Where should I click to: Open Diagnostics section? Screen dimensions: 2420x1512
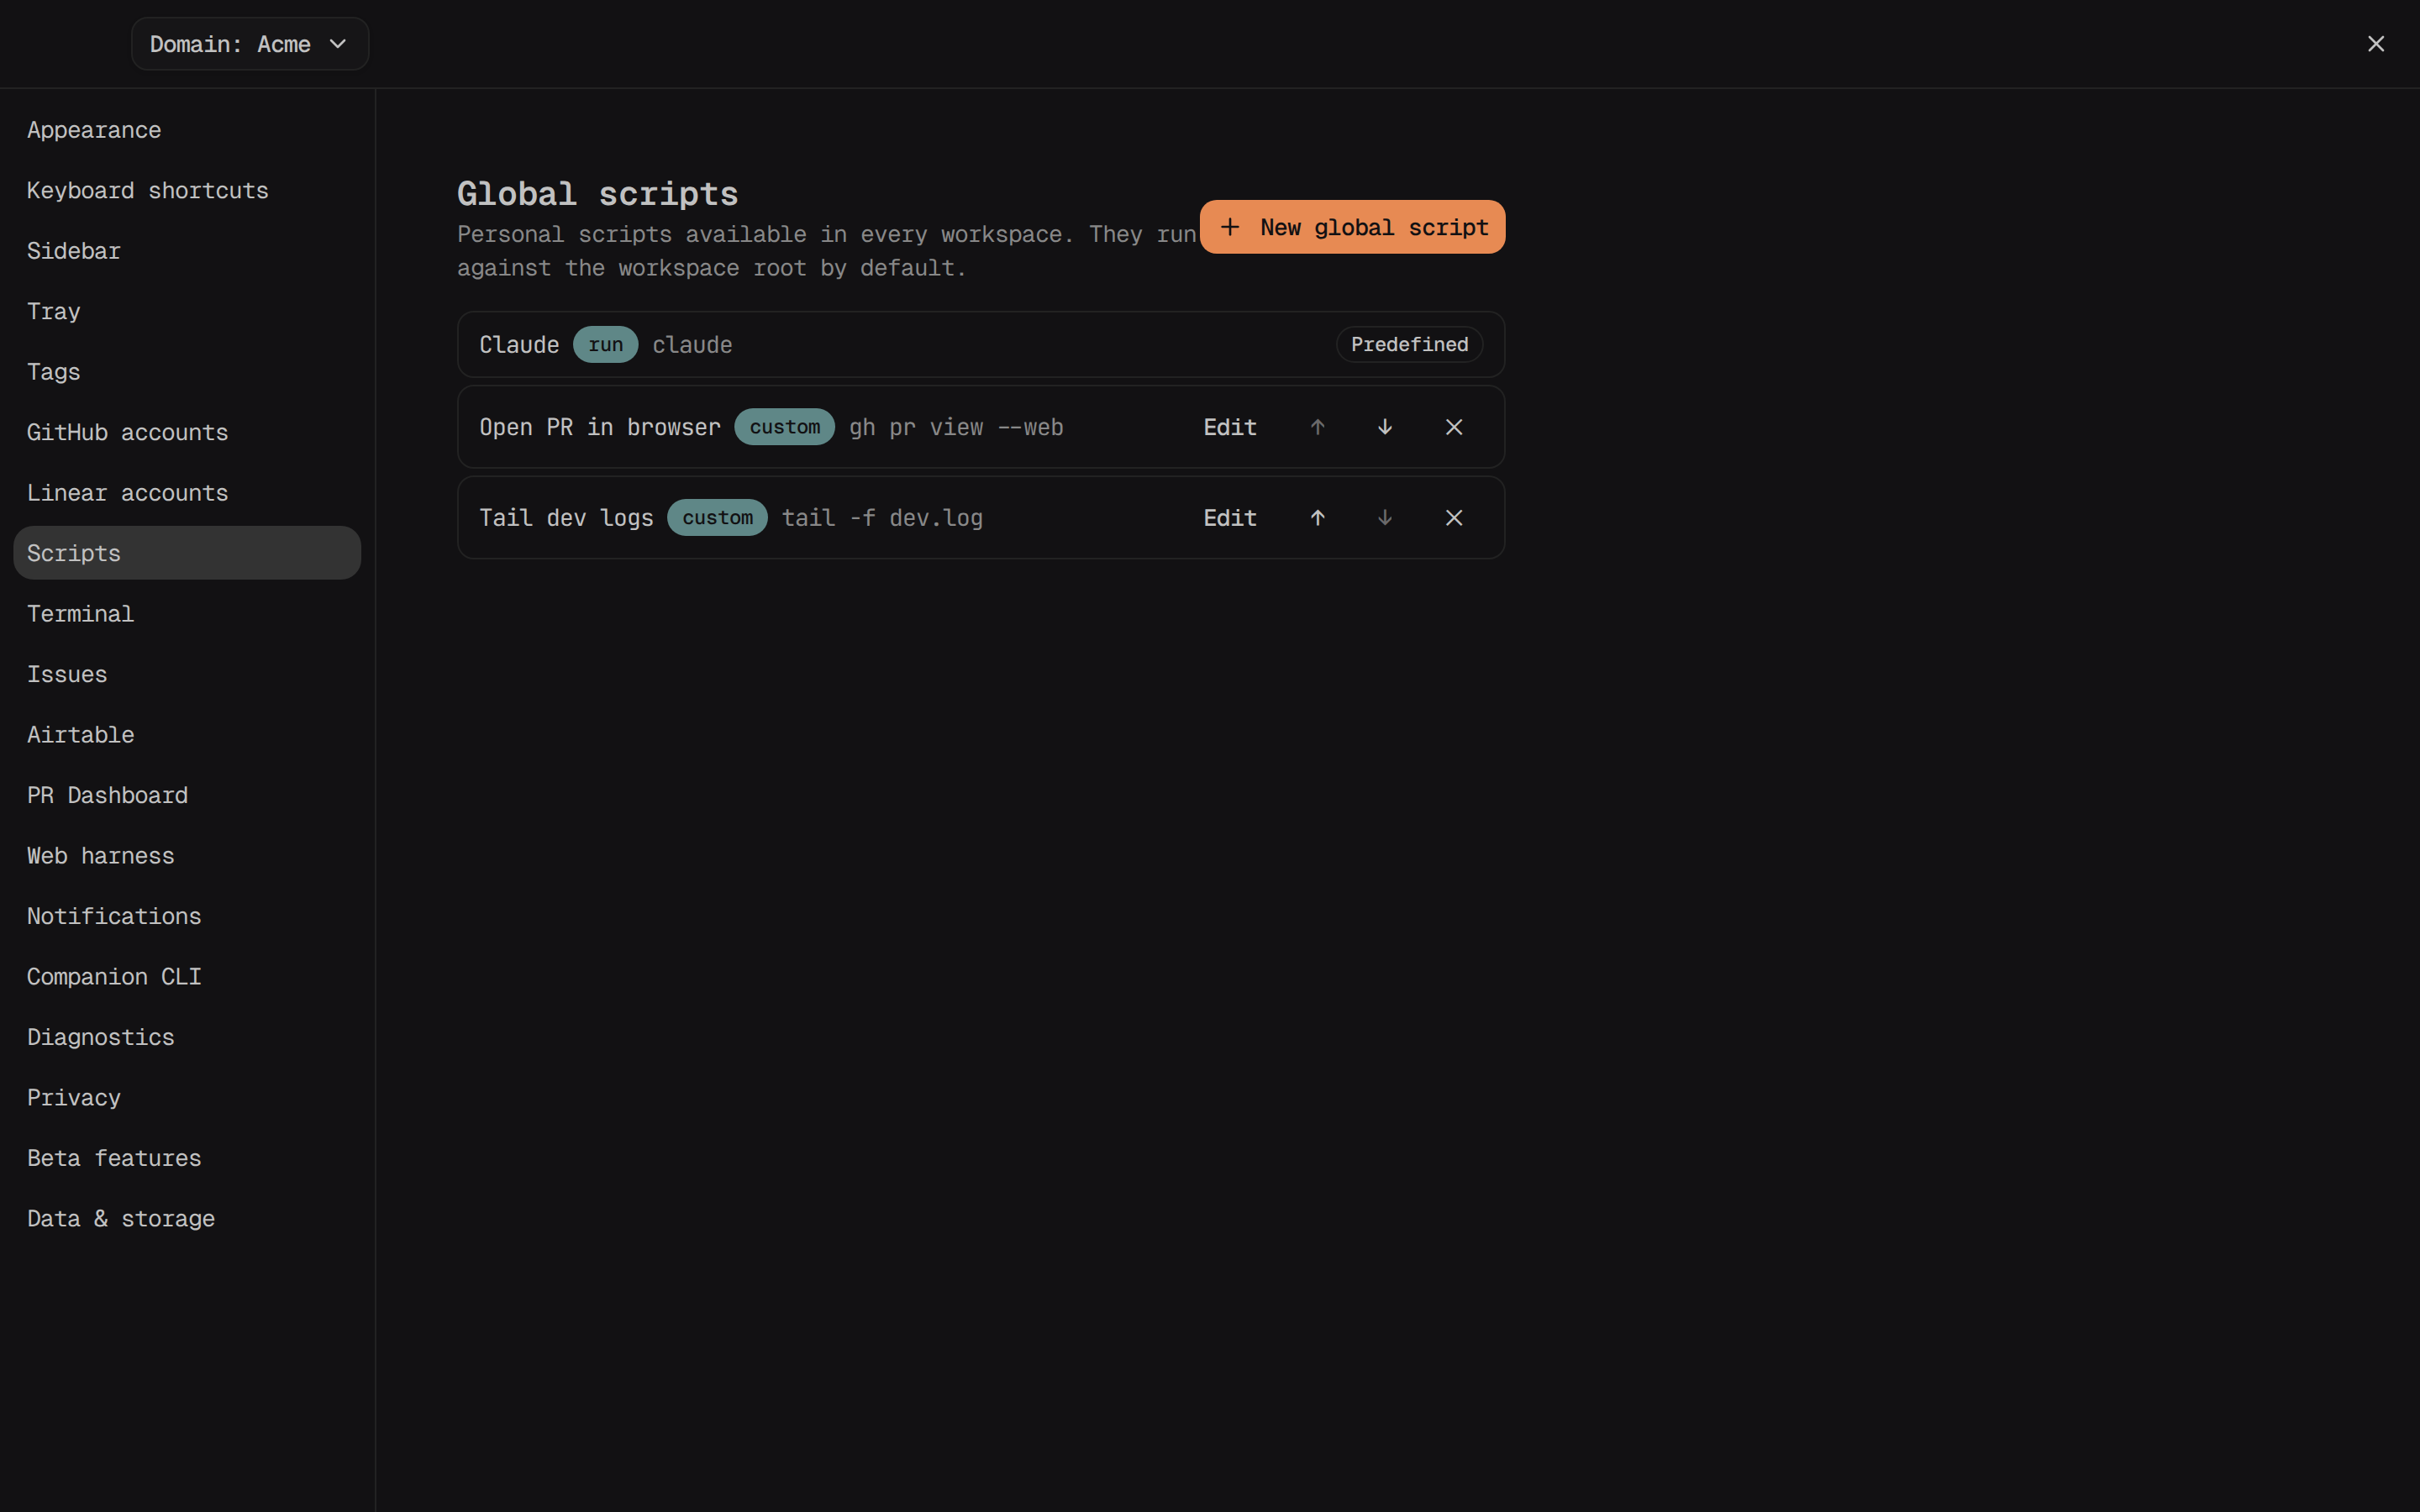tap(187, 1037)
